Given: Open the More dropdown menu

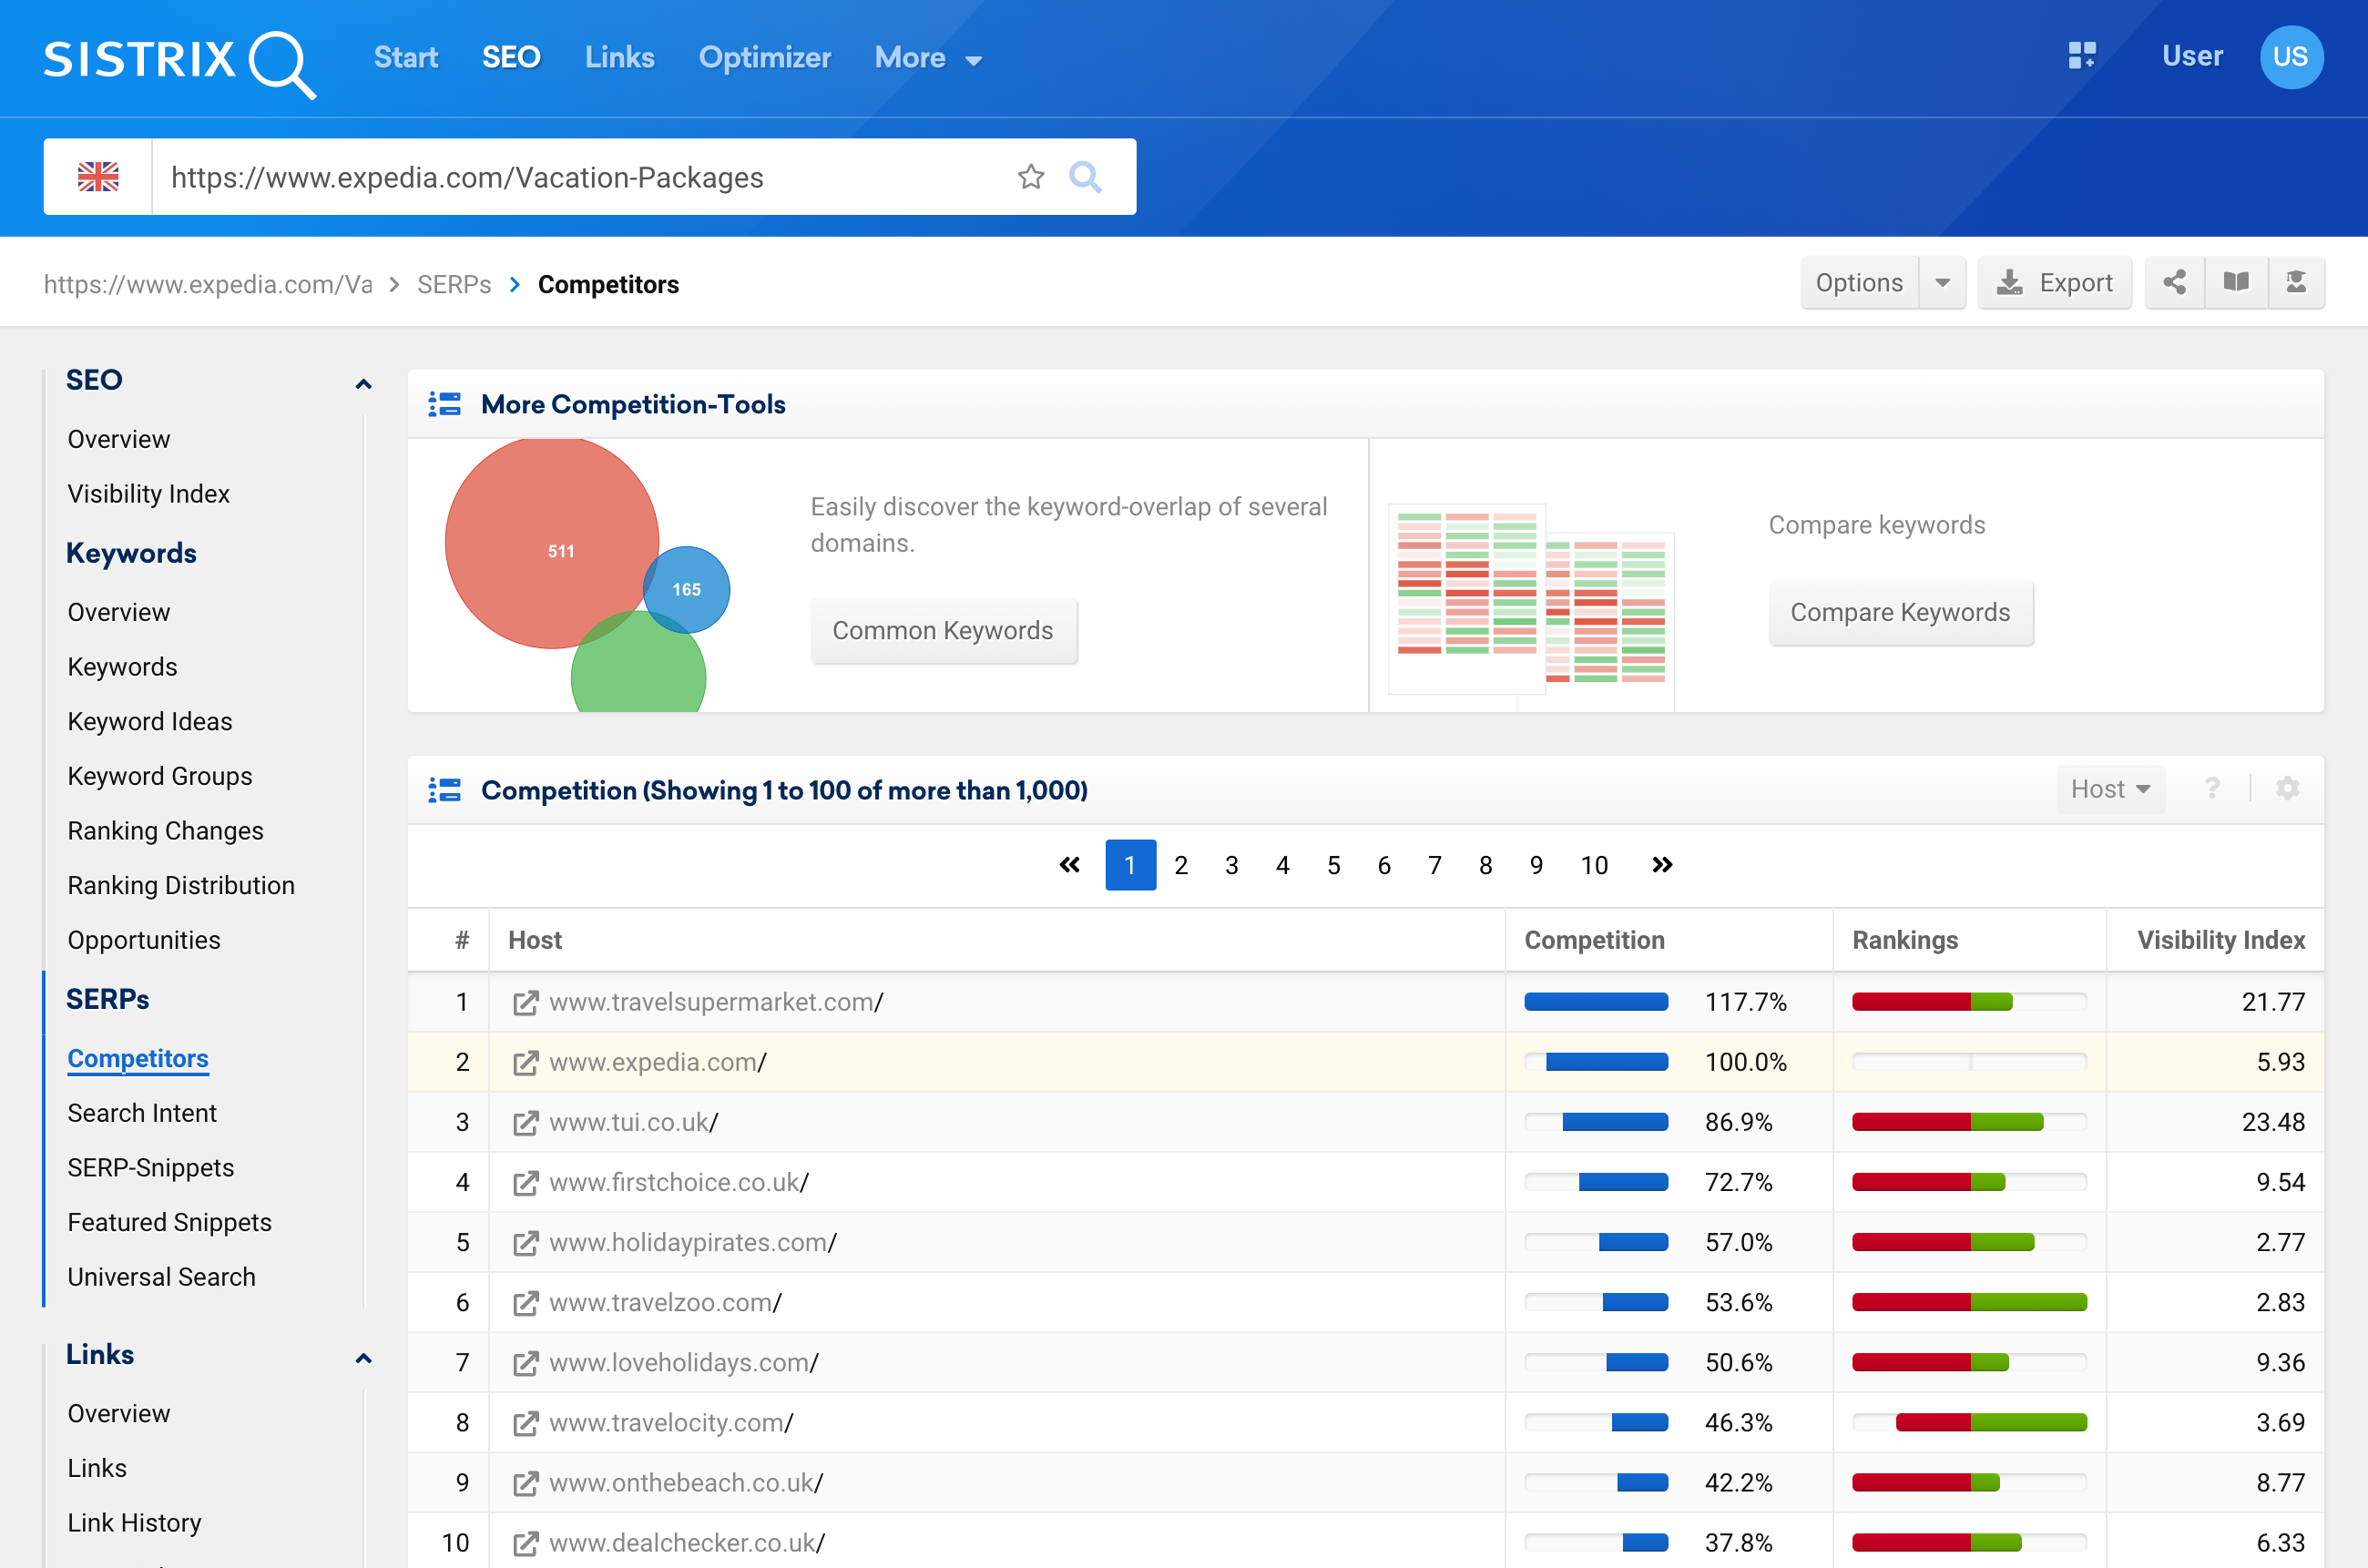Looking at the screenshot, I should pyautogui.click(x=928, y=58).
